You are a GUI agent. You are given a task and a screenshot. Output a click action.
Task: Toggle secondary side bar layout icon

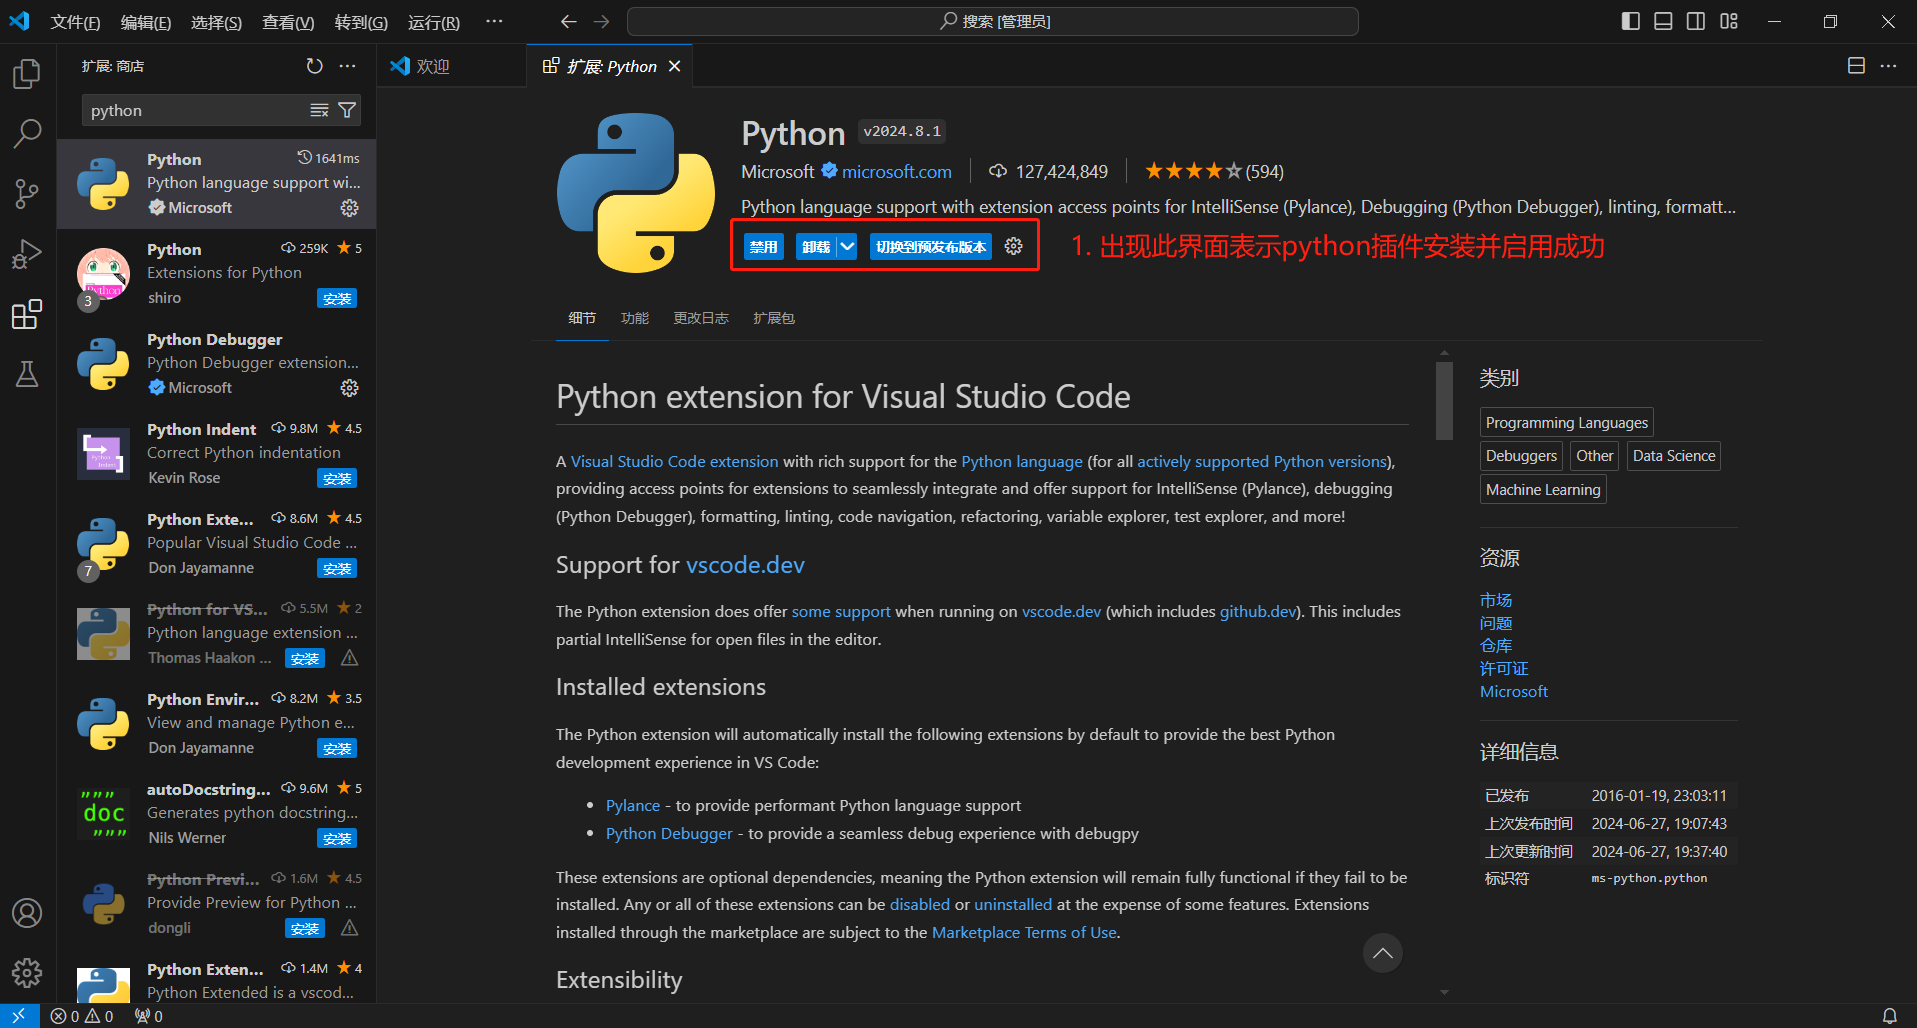[x=1696, y=21]
